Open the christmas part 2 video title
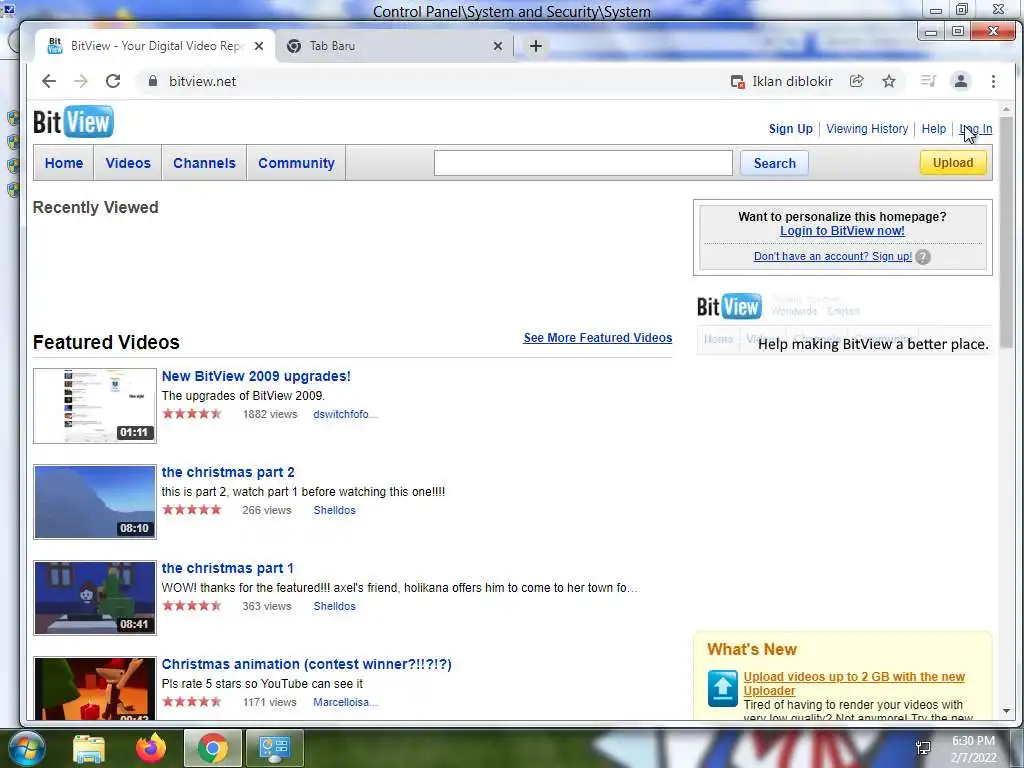This screenshot has height=768, width=1024. pyautogui.click(x=228, y=472)
